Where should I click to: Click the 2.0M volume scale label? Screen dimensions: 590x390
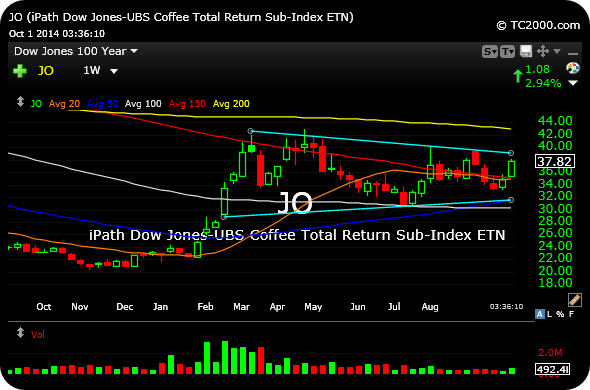pos(550,353)
